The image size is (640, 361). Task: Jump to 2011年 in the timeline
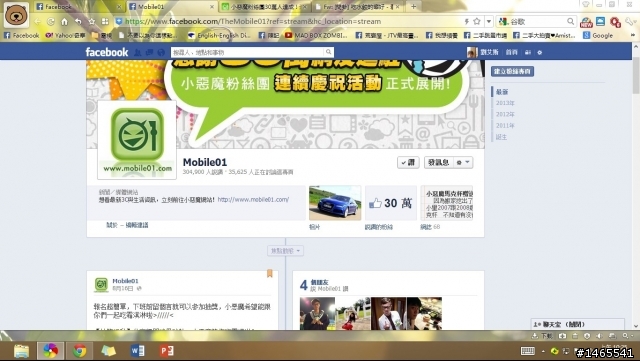click(505, 126)
